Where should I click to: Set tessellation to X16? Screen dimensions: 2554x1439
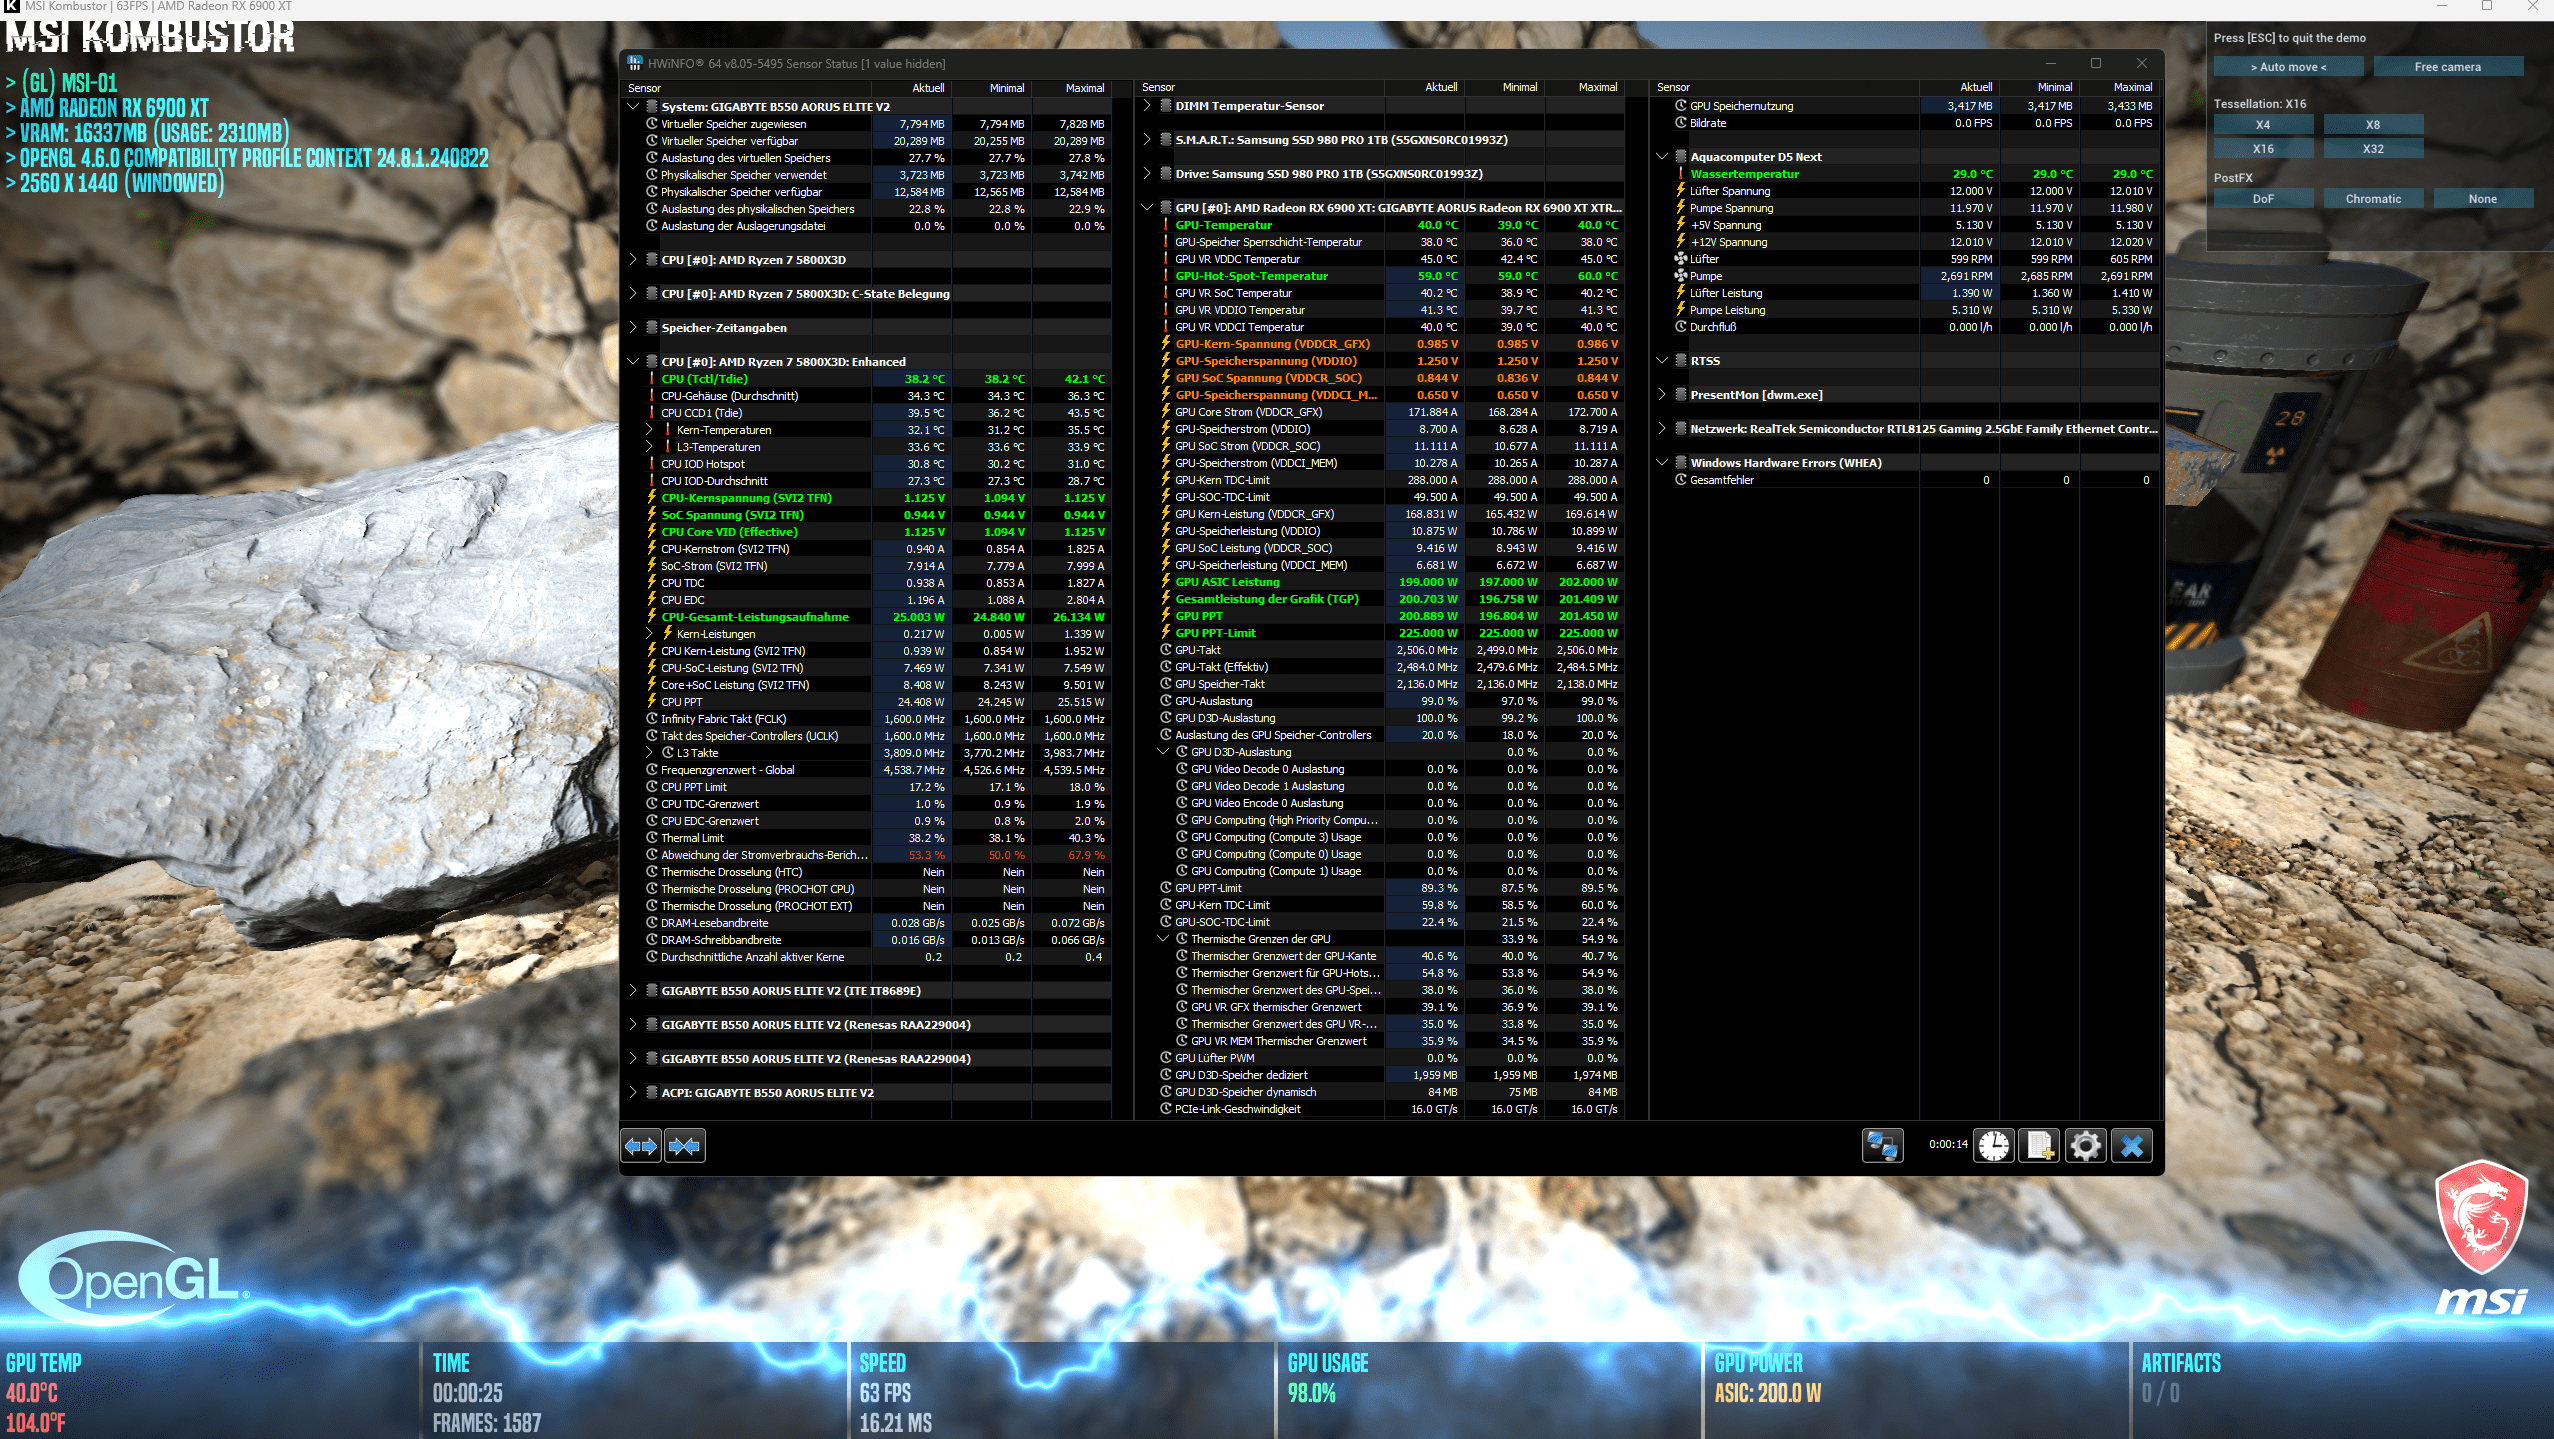pyautogui.click(x=2263, y=149)
